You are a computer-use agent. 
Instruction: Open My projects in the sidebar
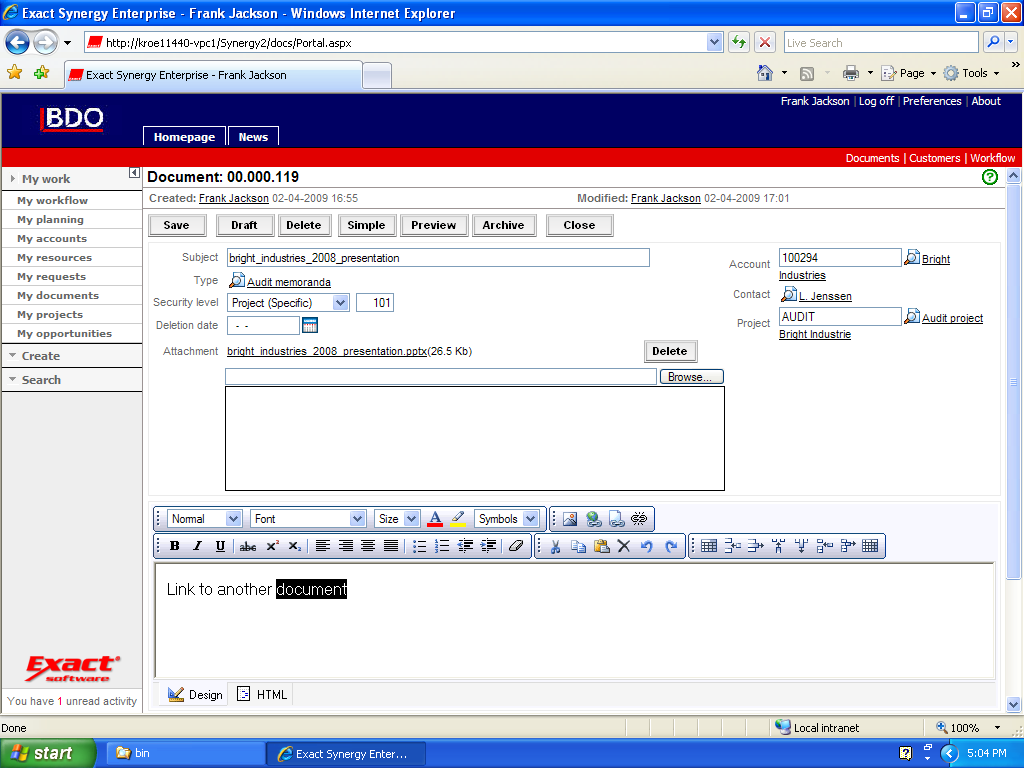click(50, 314)
